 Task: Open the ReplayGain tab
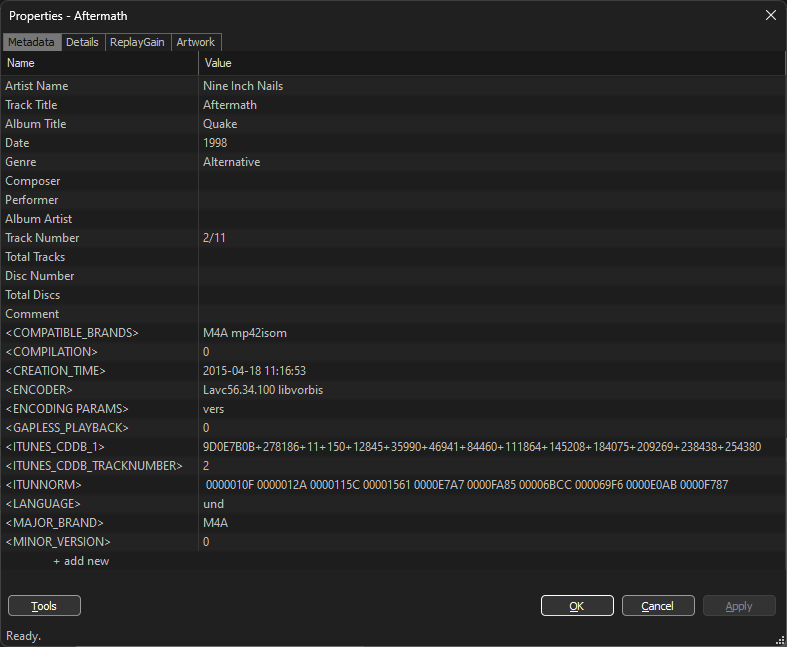coord(137,42)
